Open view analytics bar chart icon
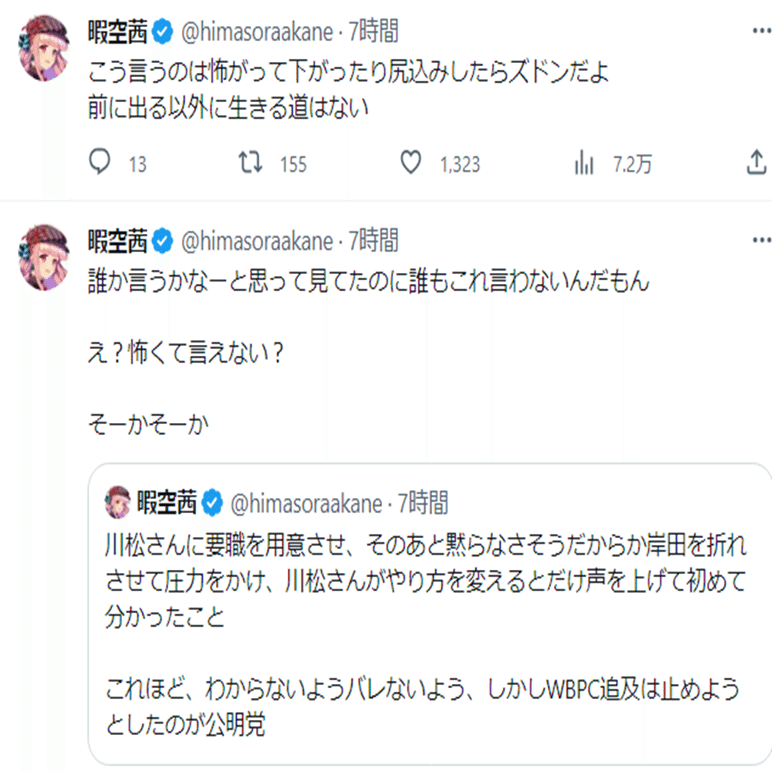772x772 pixels. 584,164
